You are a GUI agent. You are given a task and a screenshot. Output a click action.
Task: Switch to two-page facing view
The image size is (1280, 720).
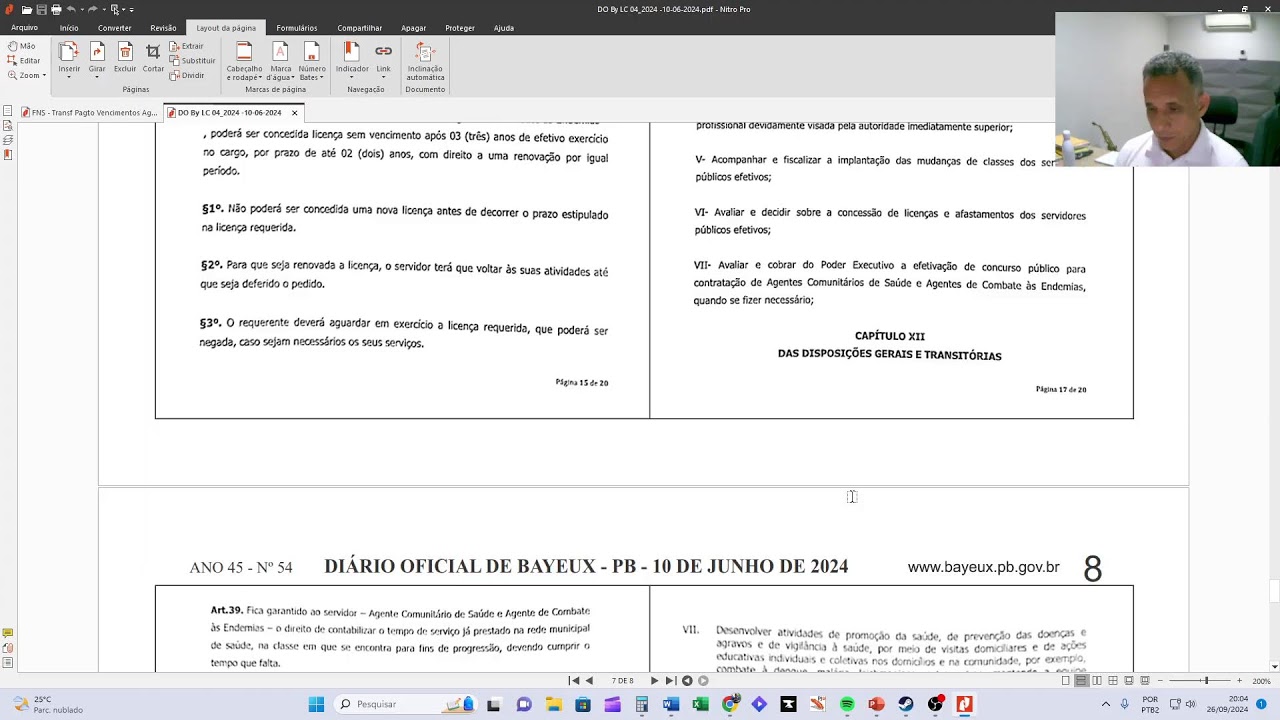point(1097,681)
